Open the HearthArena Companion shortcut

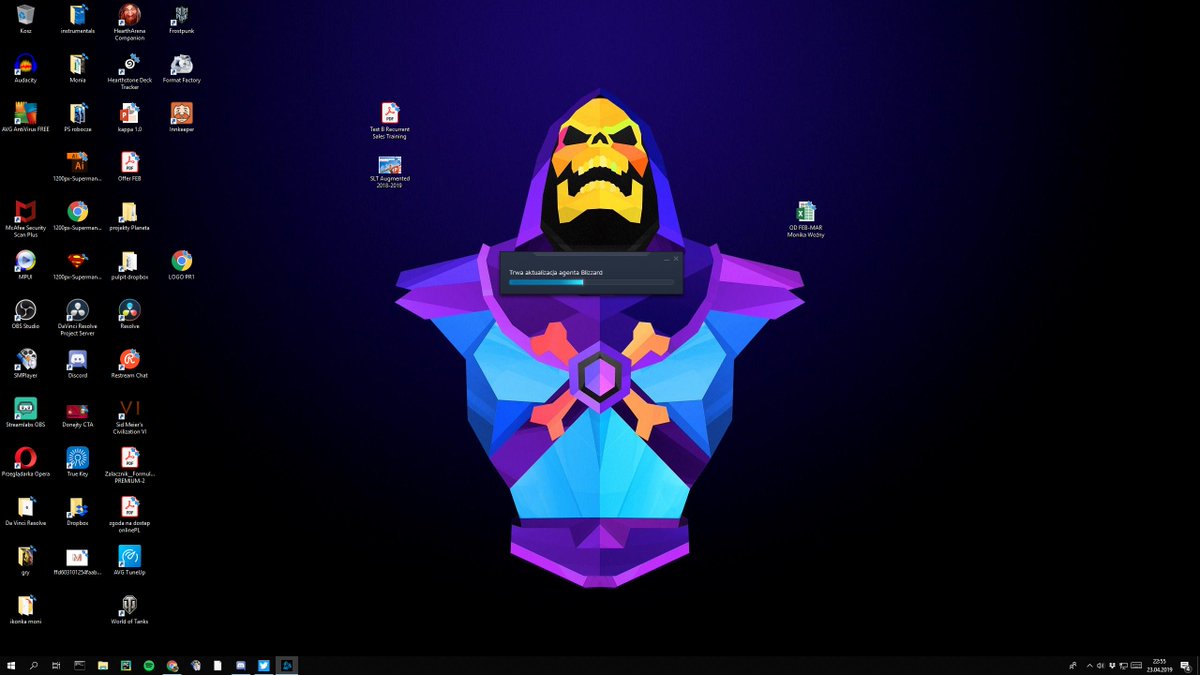point(129,22)
